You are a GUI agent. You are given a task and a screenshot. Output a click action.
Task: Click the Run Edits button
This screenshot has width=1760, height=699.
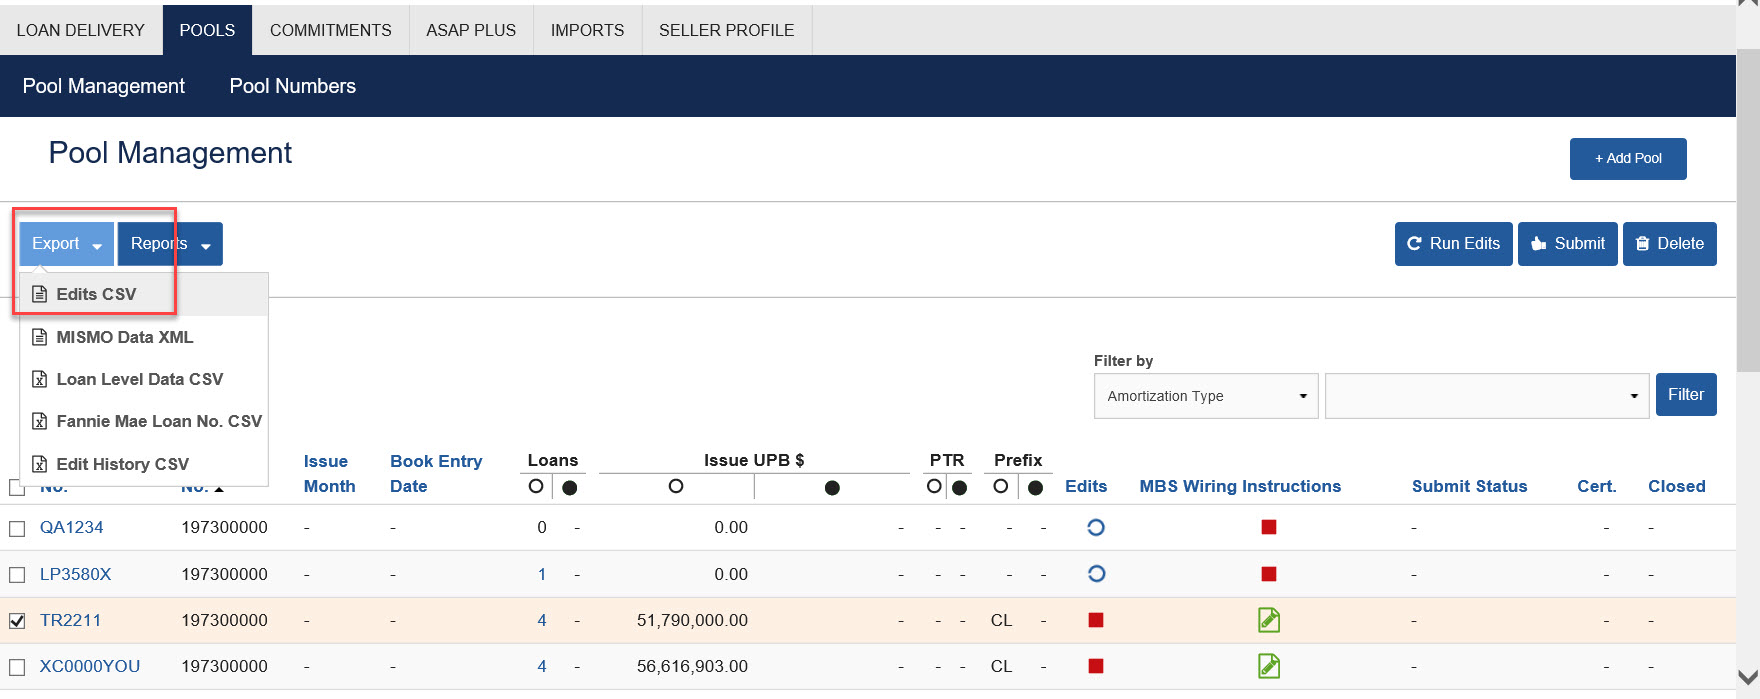[1453, 244]
